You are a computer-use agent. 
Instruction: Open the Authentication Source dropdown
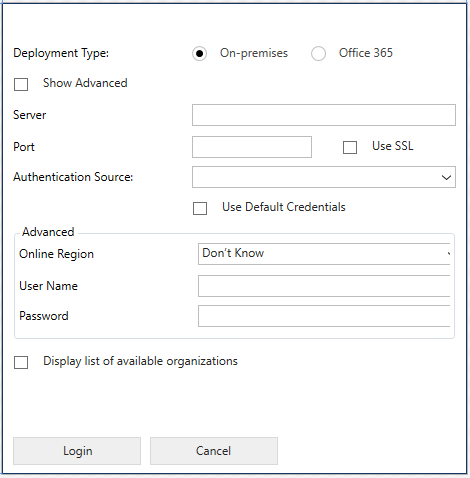click(324, 177)
